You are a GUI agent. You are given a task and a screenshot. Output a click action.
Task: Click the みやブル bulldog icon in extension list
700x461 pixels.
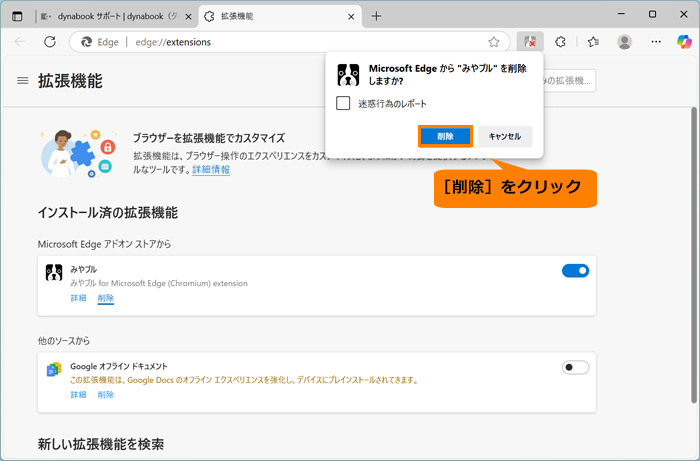click(x=54, y=273)
